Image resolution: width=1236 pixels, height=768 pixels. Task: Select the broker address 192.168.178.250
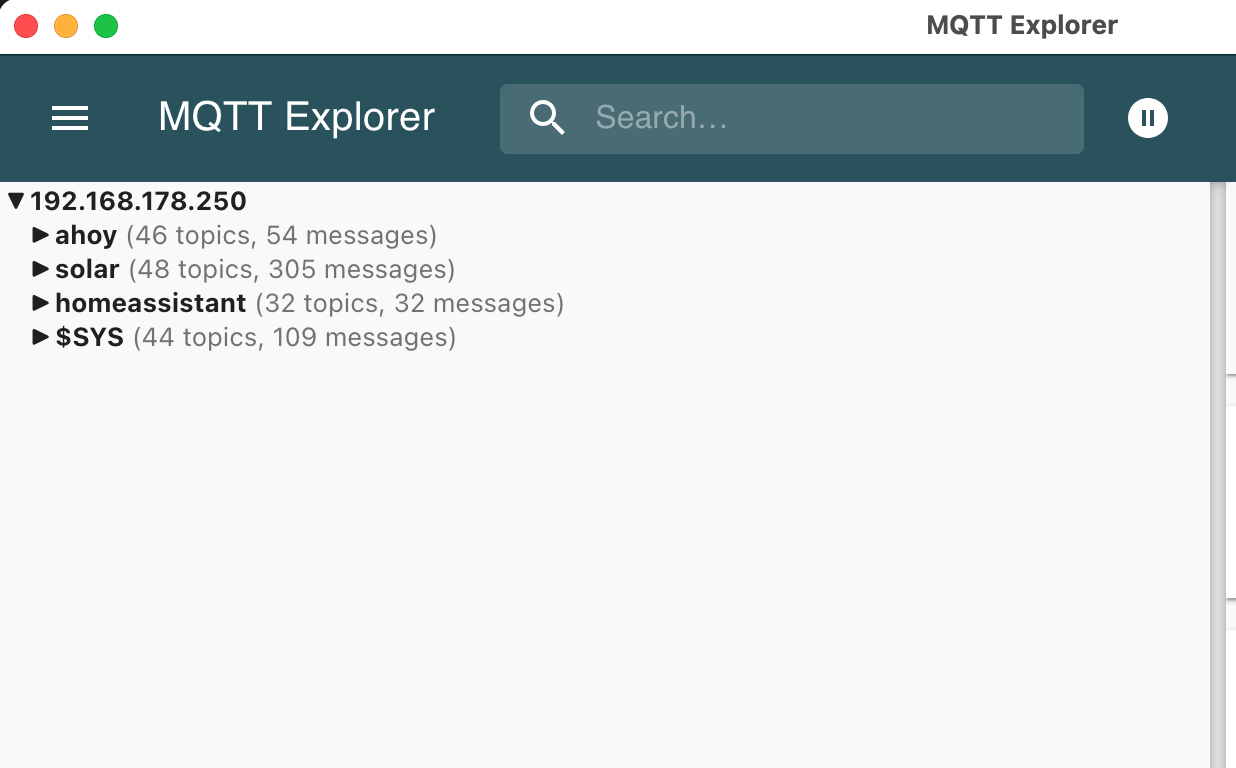(138, 200)
